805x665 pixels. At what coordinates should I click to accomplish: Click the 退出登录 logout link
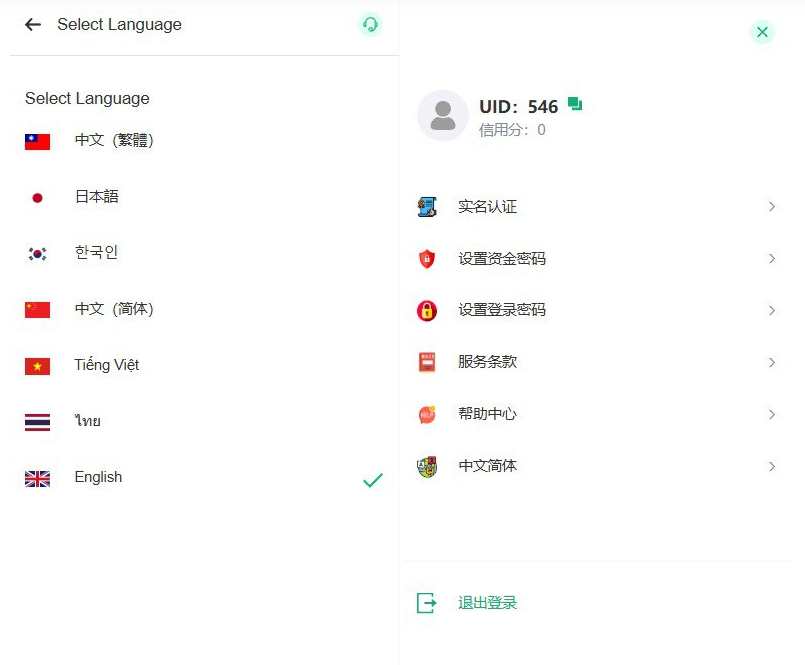click(487, 602)
